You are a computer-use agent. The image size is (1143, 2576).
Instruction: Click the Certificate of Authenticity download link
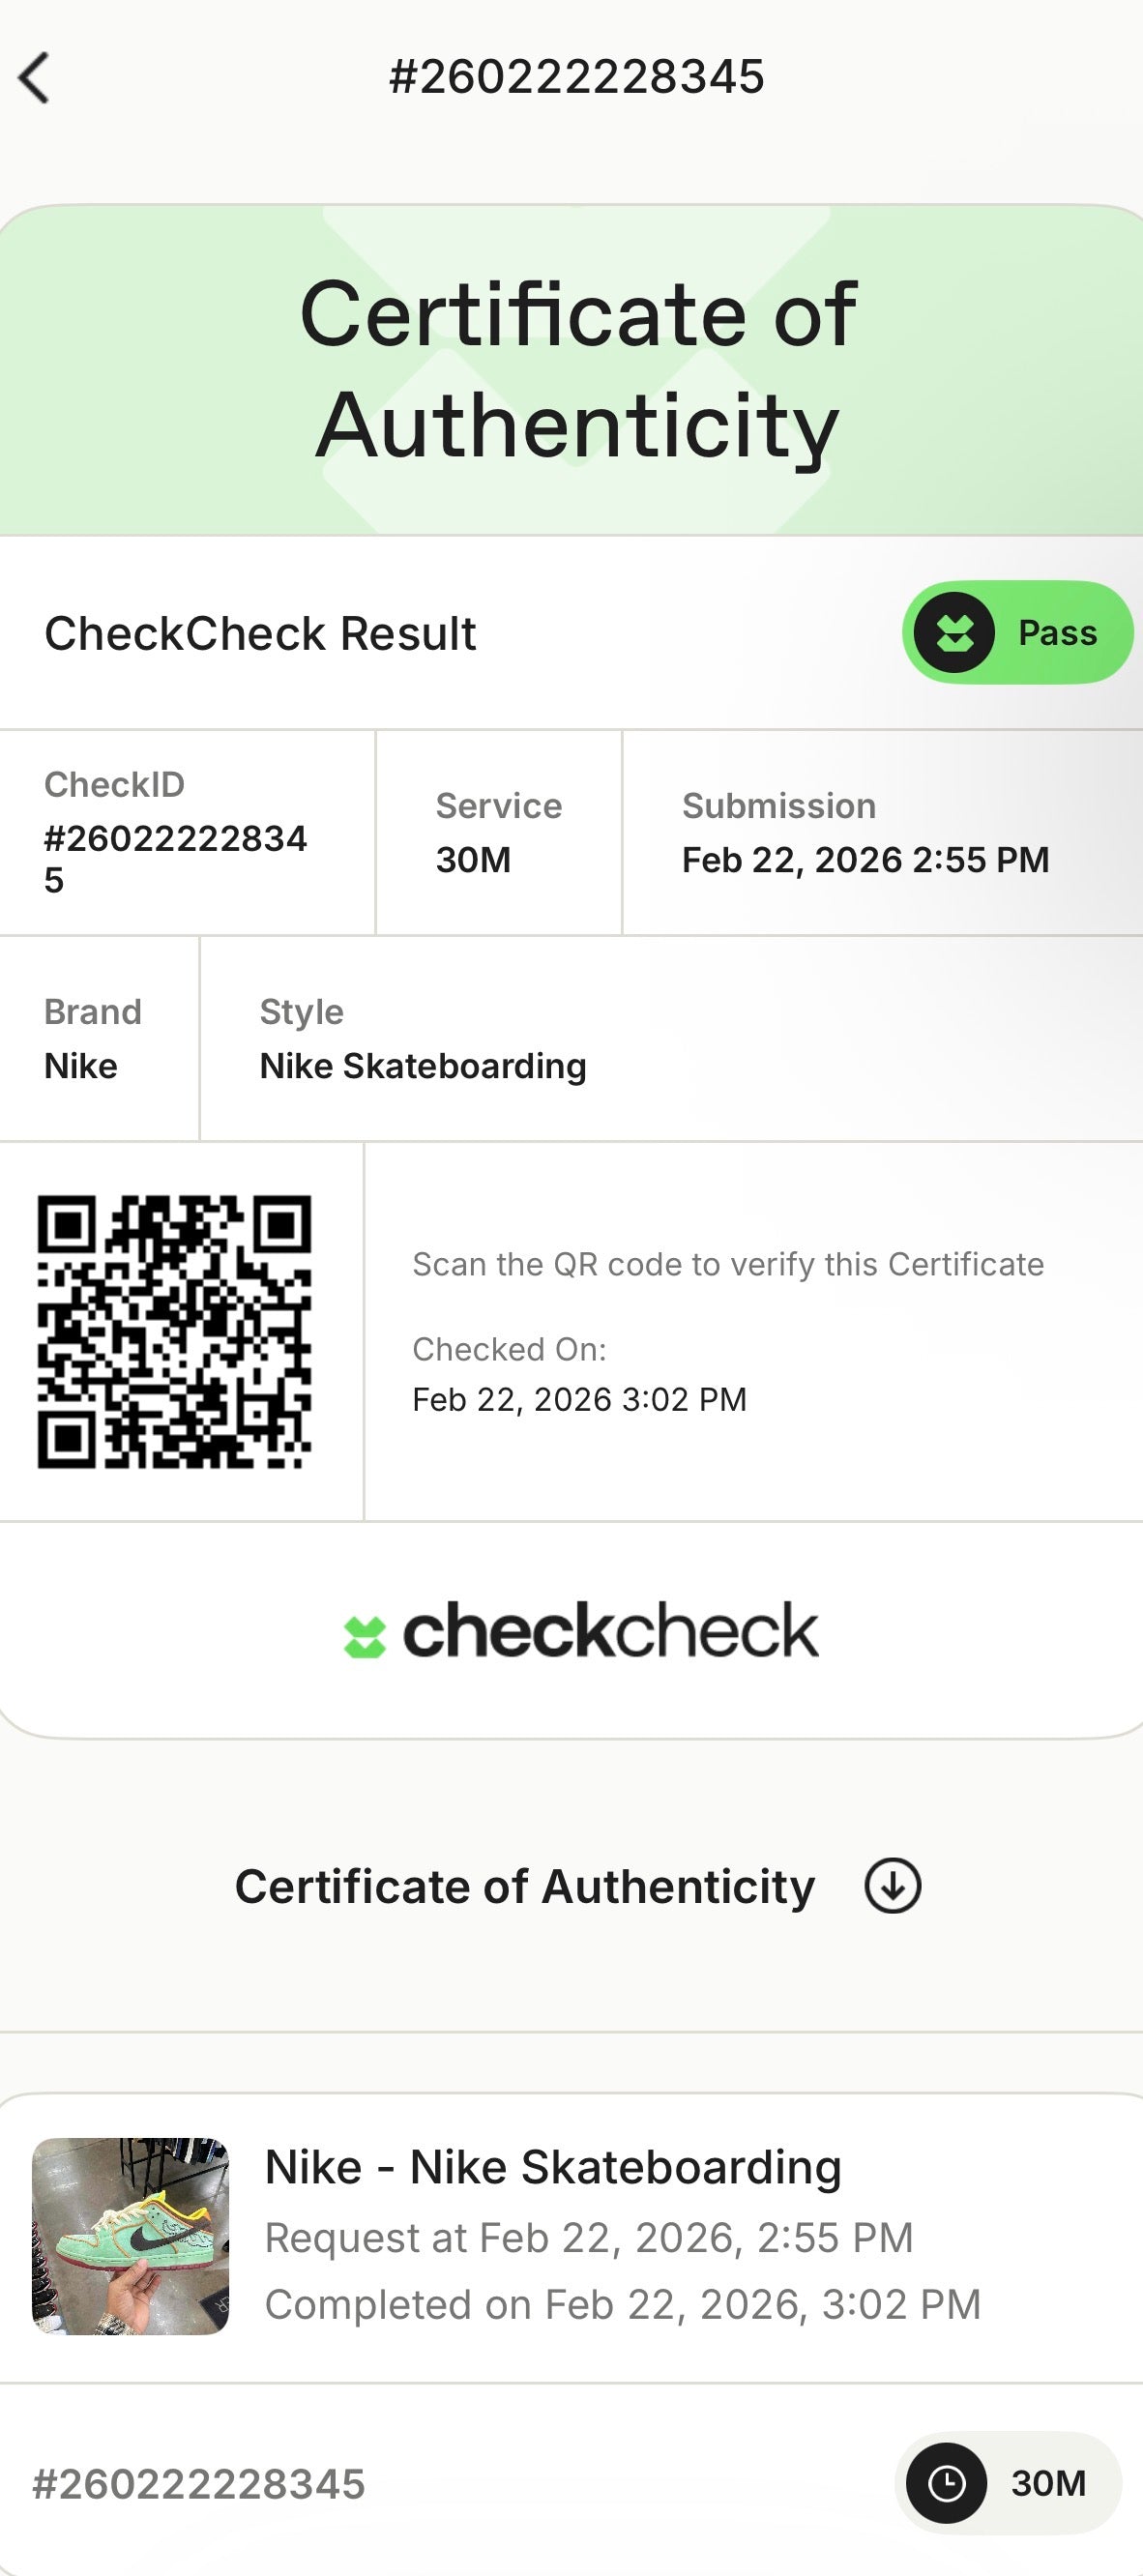[x=525, y=1887]
